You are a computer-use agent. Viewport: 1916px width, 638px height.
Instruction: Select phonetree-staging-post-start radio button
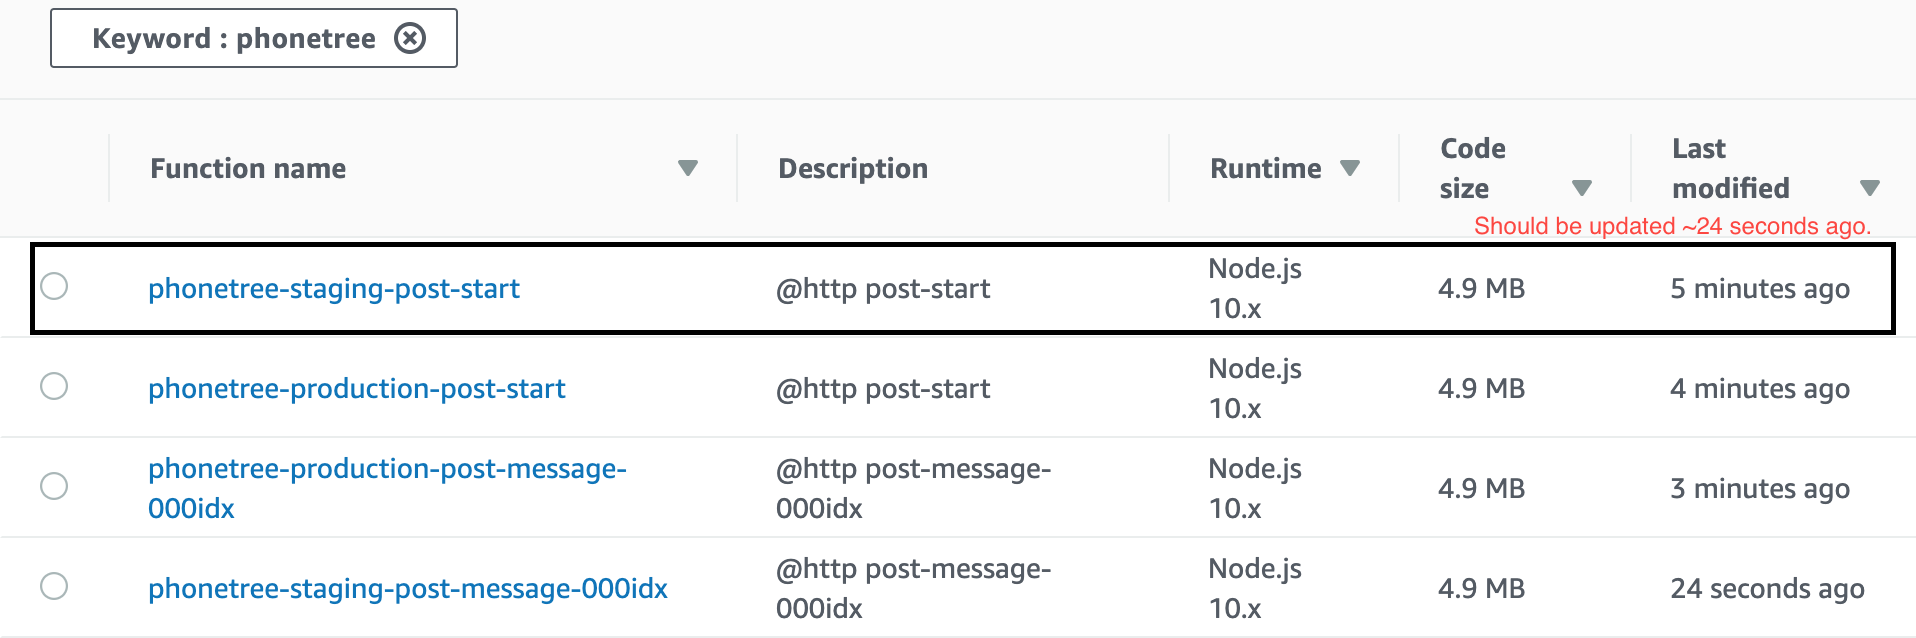pyautogui.click(x=54, y=286)
